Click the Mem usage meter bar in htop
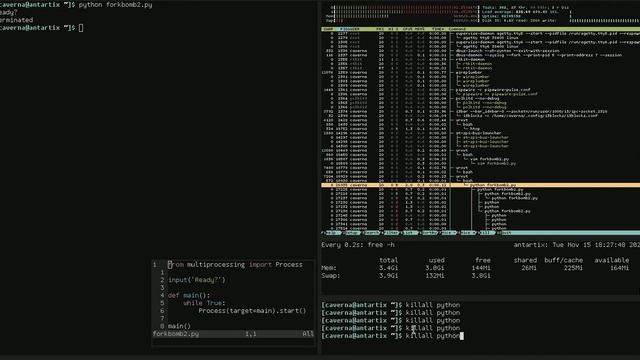This screenshot has height=360, width=640. pyautogui.click(x=402, y=16)
